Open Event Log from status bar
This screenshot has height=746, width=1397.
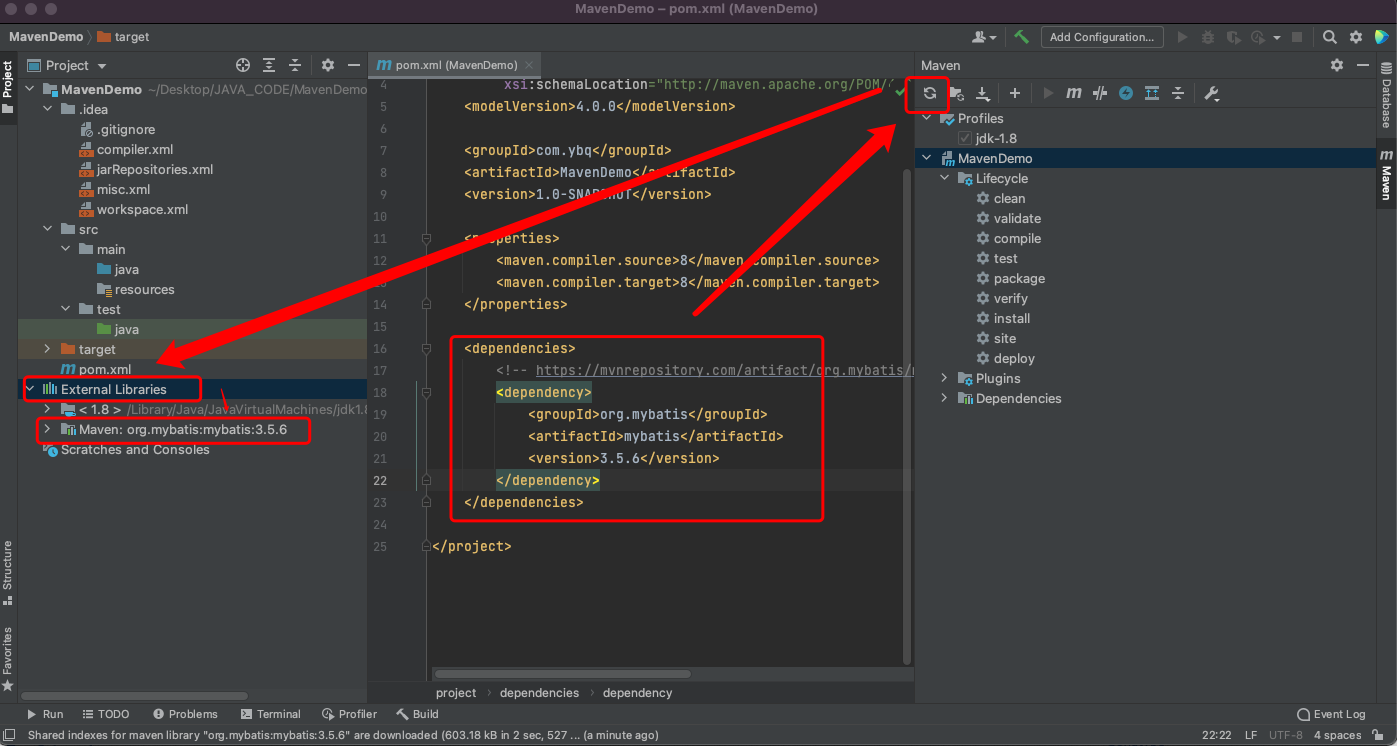click(1330, 714)
